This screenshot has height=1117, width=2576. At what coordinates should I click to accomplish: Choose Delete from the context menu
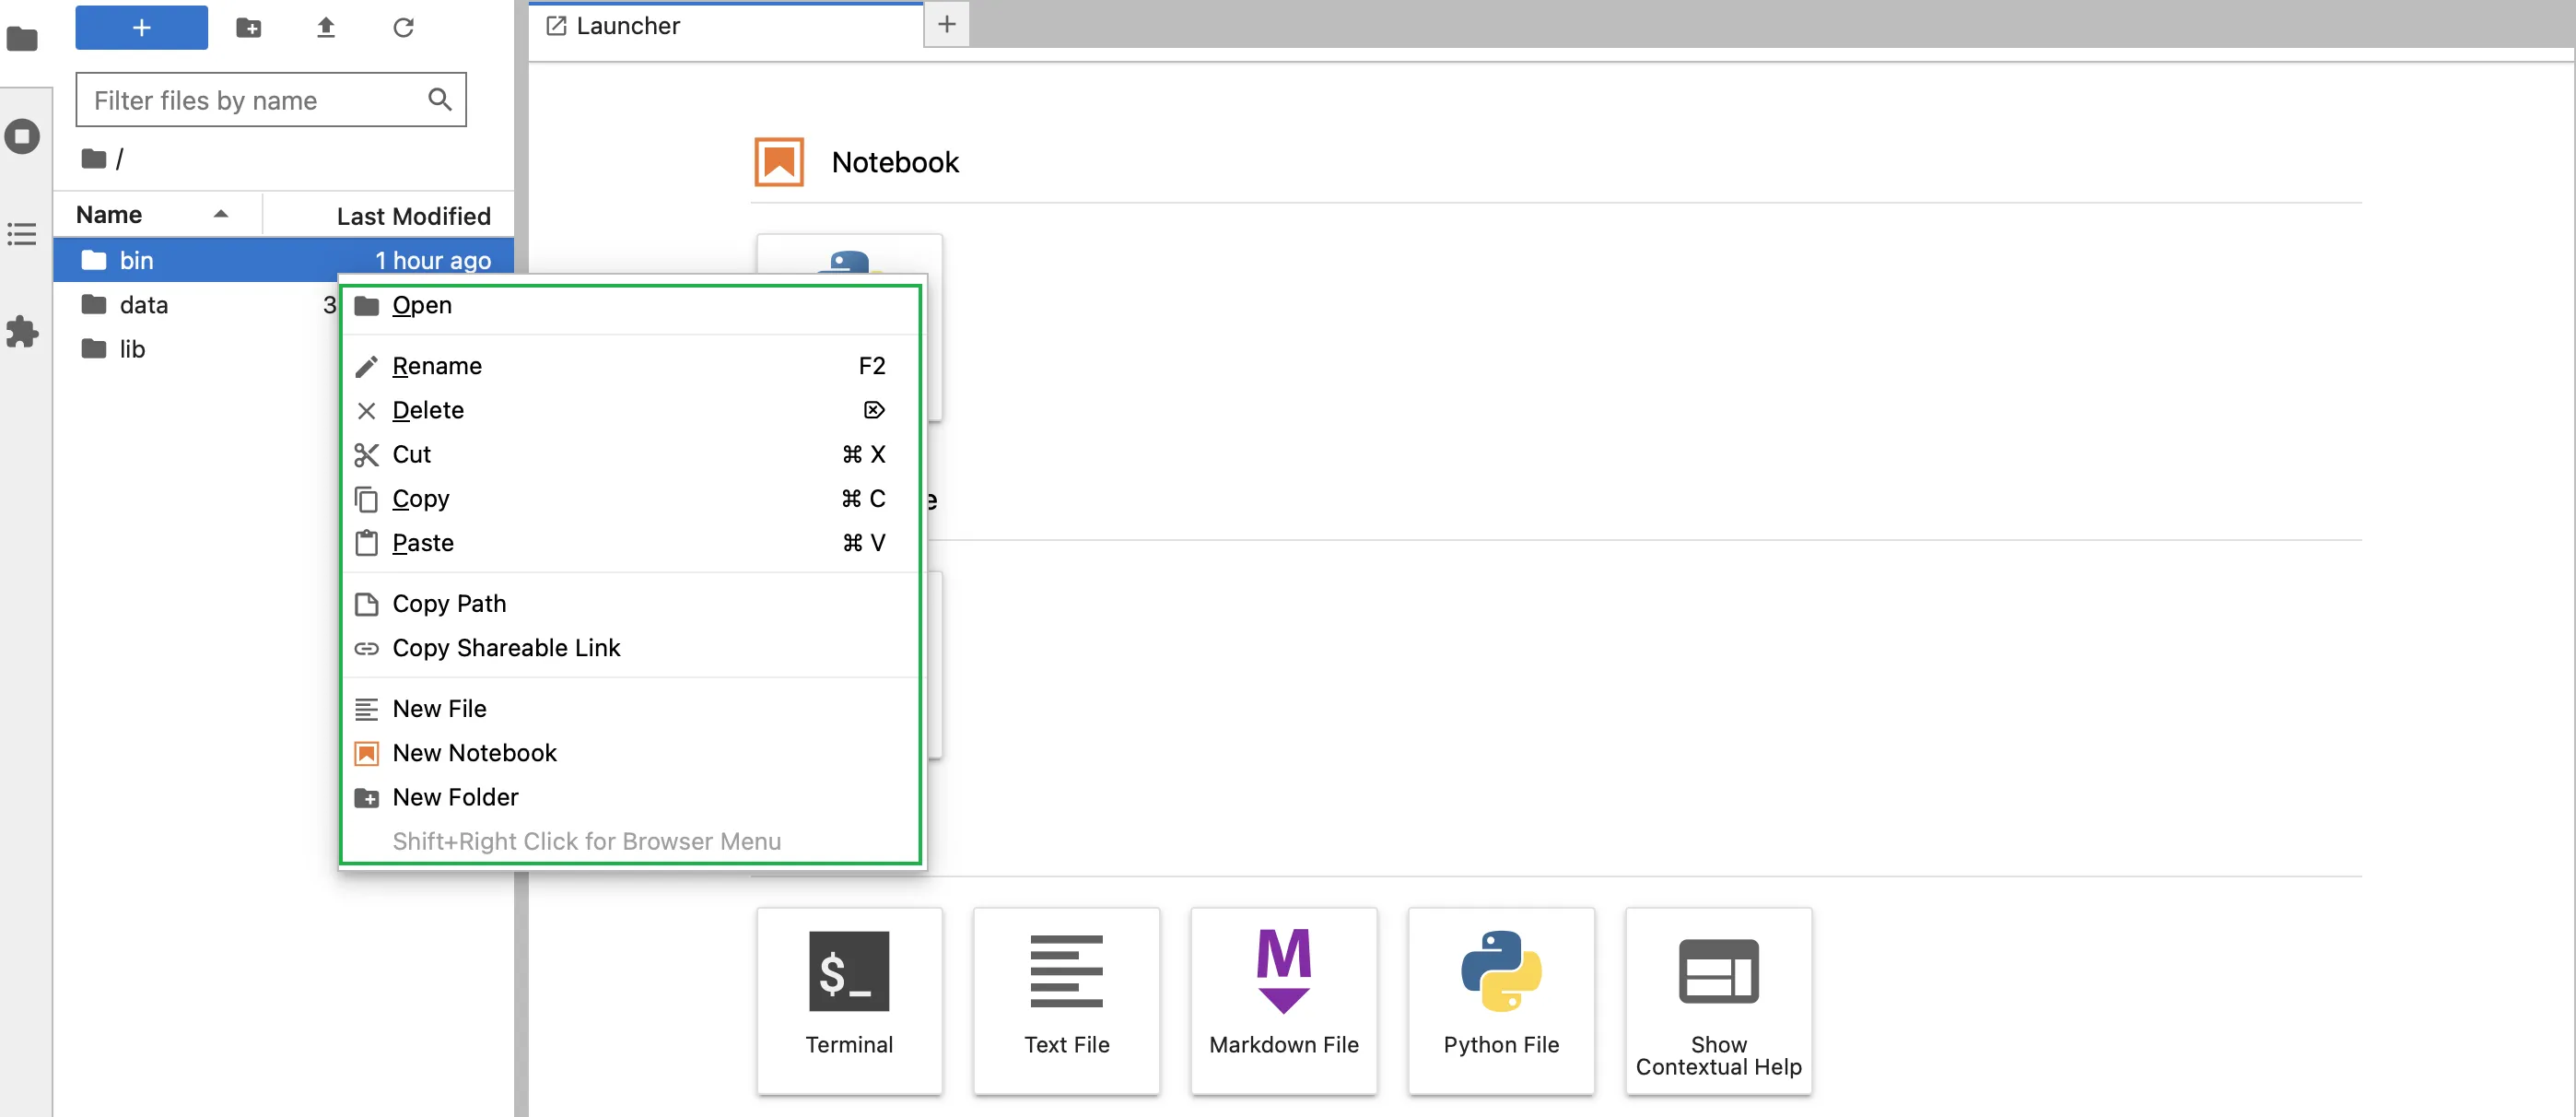[x=630, y=410]
